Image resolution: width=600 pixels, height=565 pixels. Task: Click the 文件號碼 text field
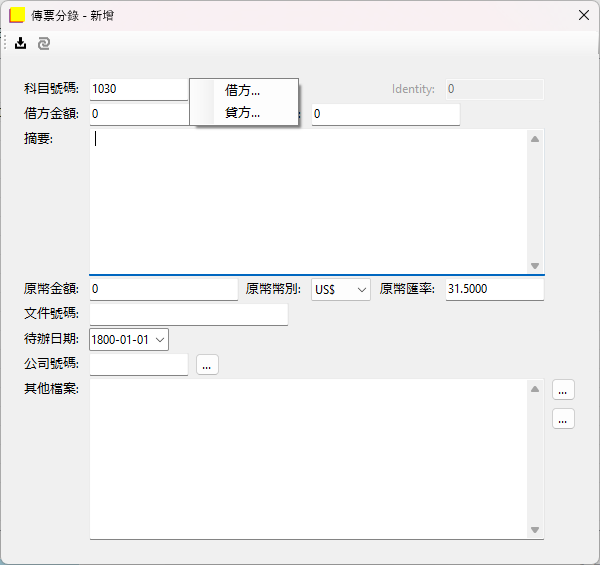(188, 314)
